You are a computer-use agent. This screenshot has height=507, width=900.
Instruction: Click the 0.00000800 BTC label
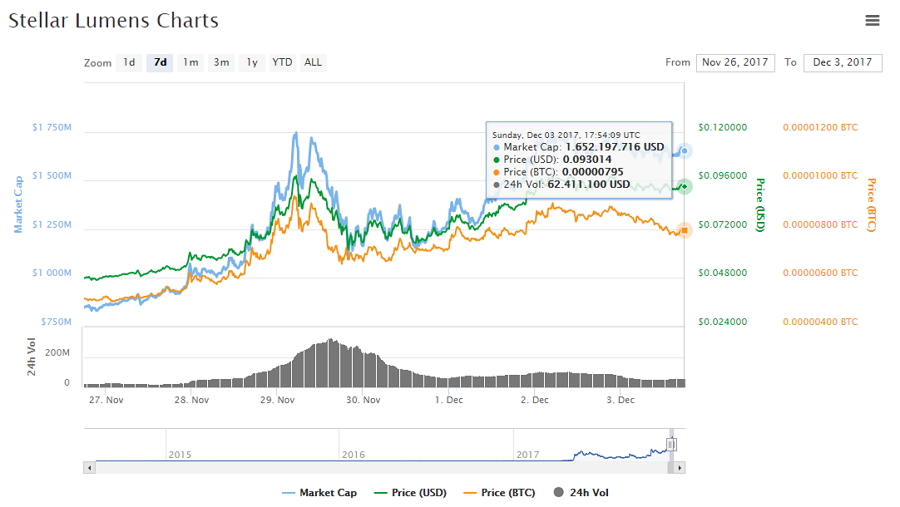[820, 225]
